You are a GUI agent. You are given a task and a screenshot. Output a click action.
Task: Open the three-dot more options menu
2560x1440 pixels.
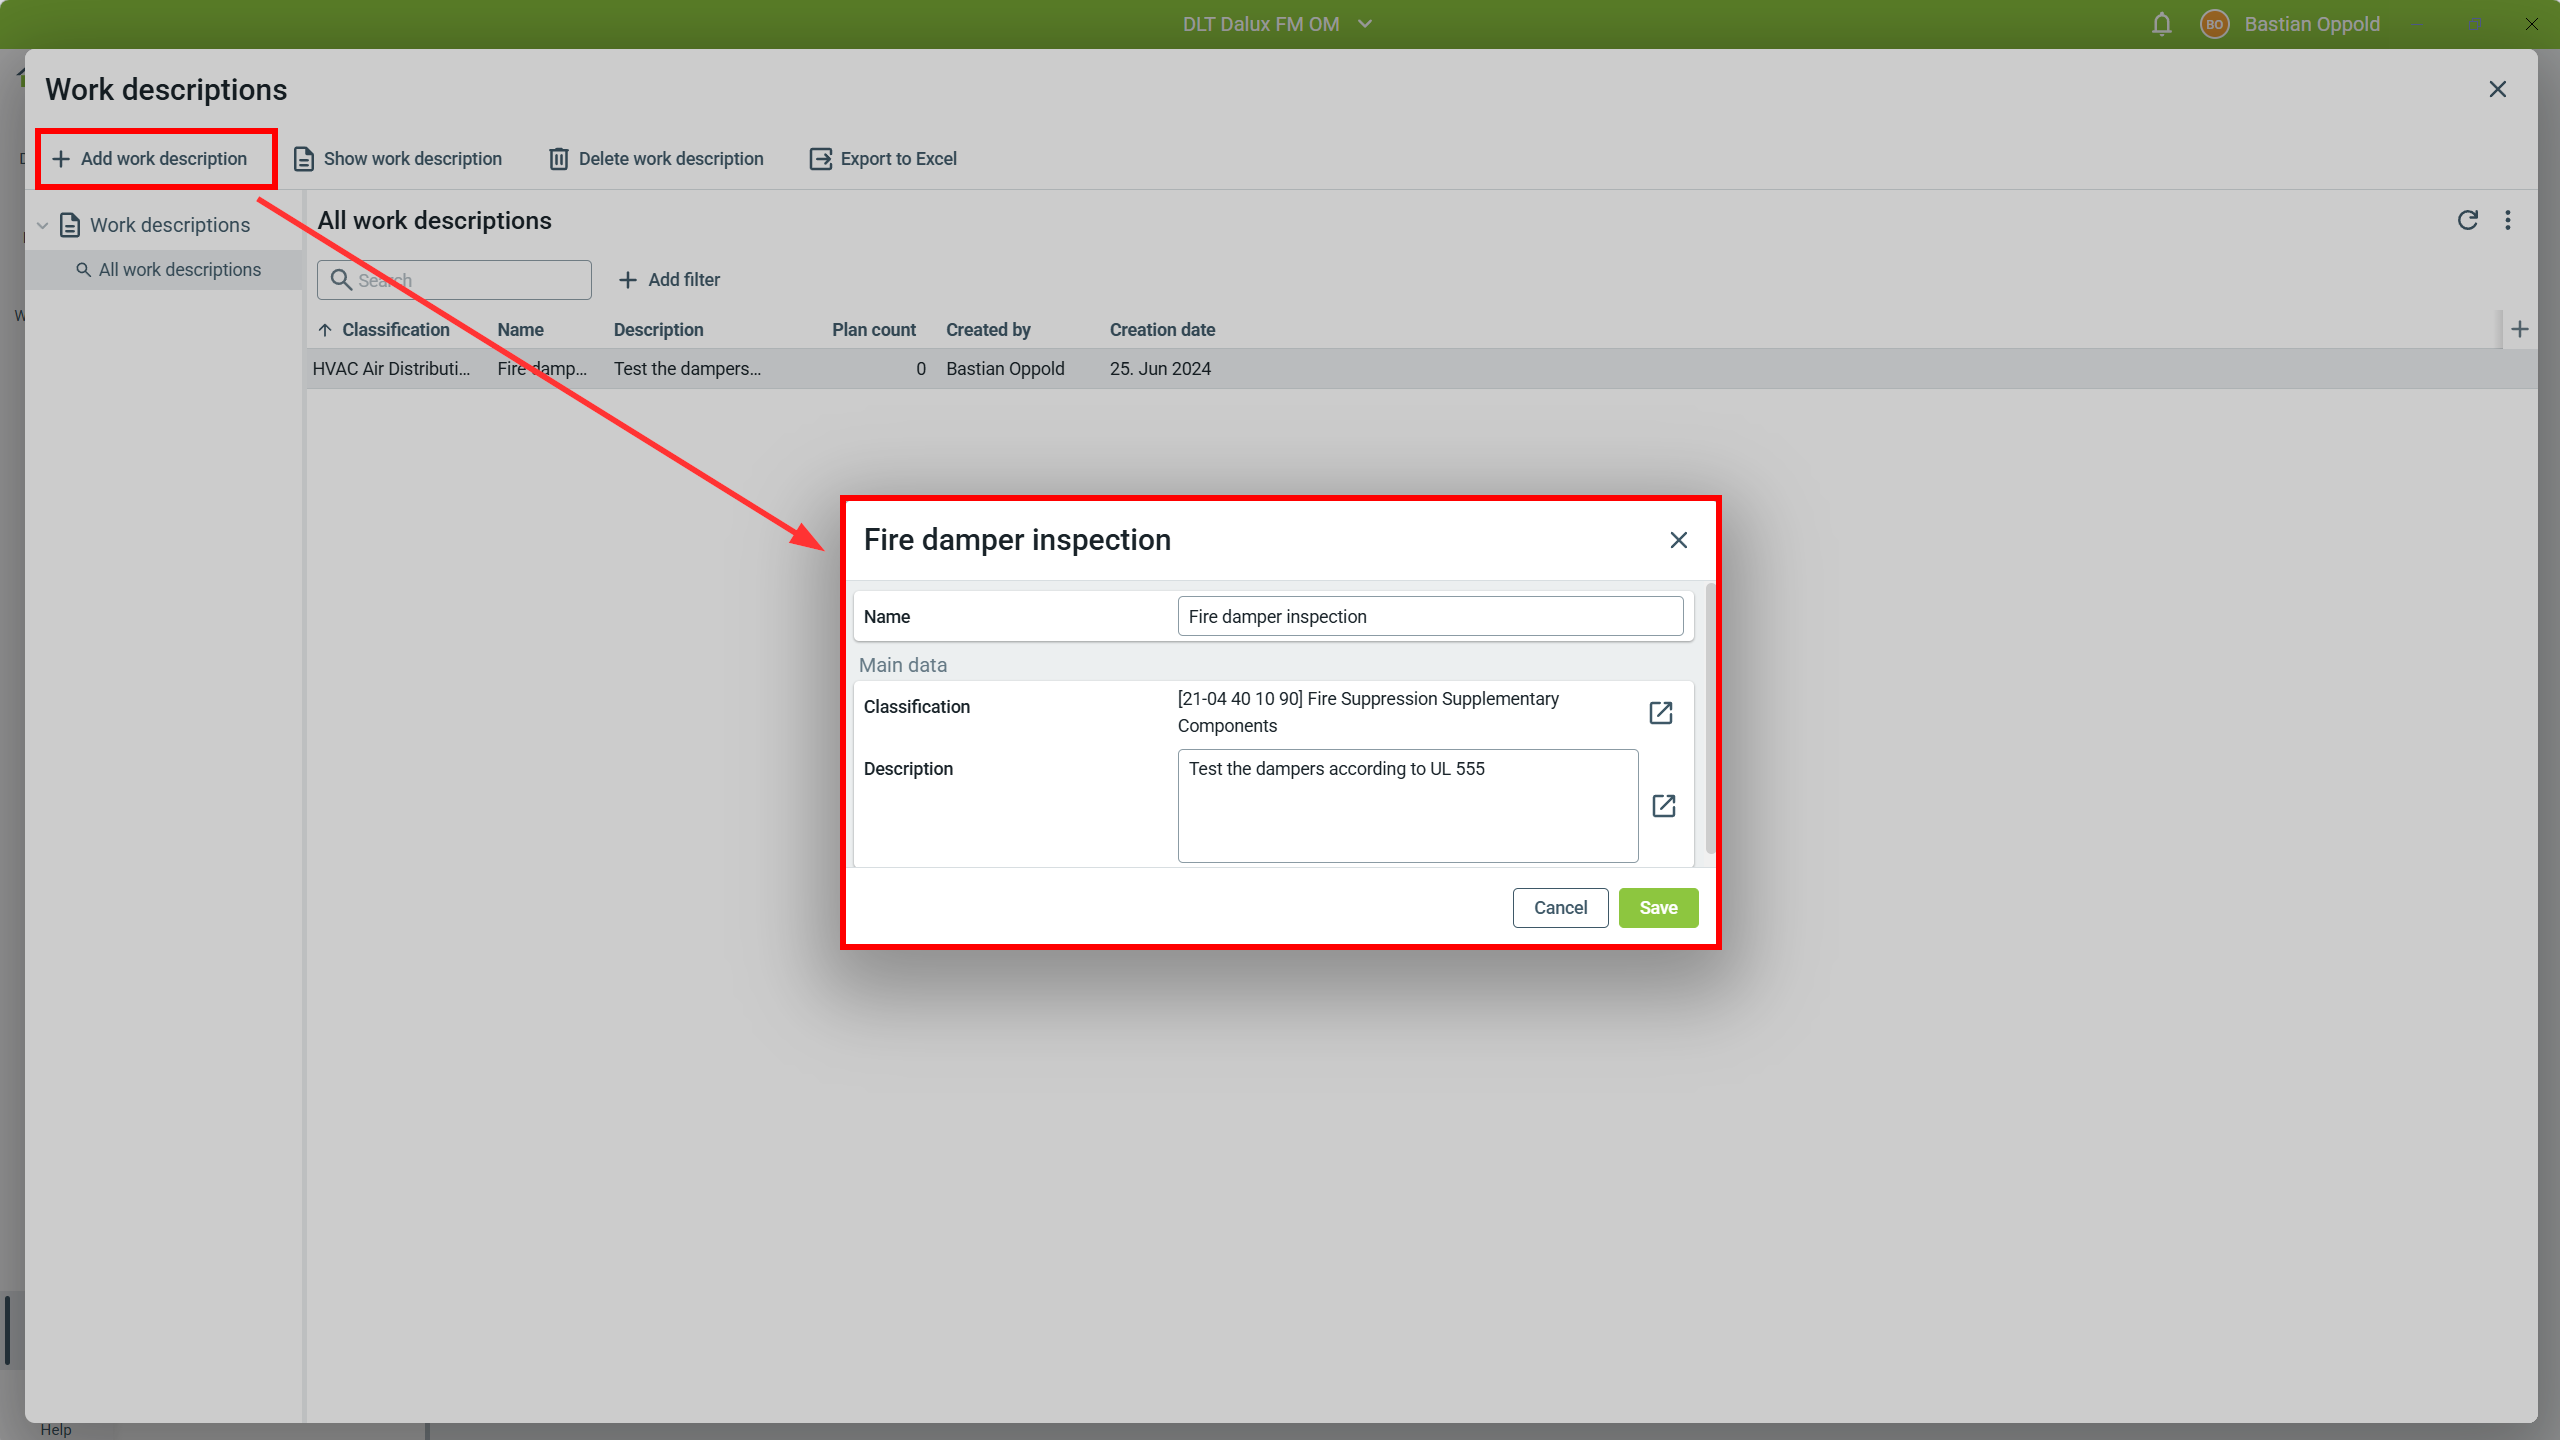pyautogui.click(x=2507, y=220)
